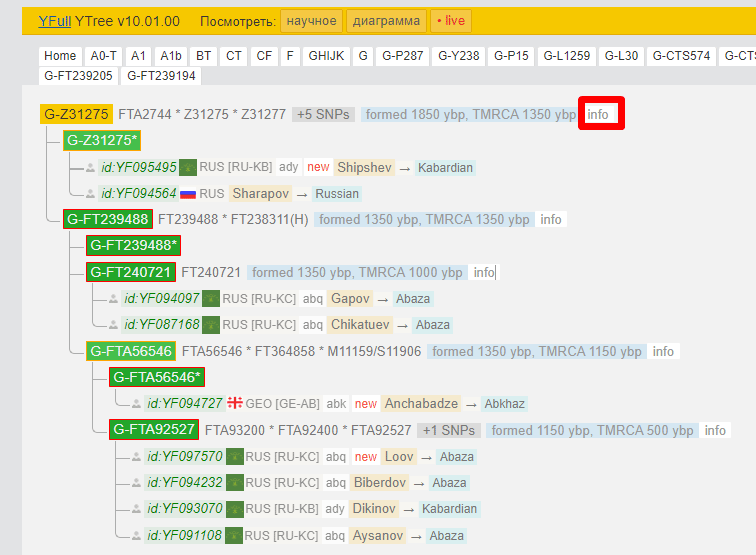Click the Georgian flag icon beside Anchabadze
Viewport: 756px width, 555px height.
[236, 404]
